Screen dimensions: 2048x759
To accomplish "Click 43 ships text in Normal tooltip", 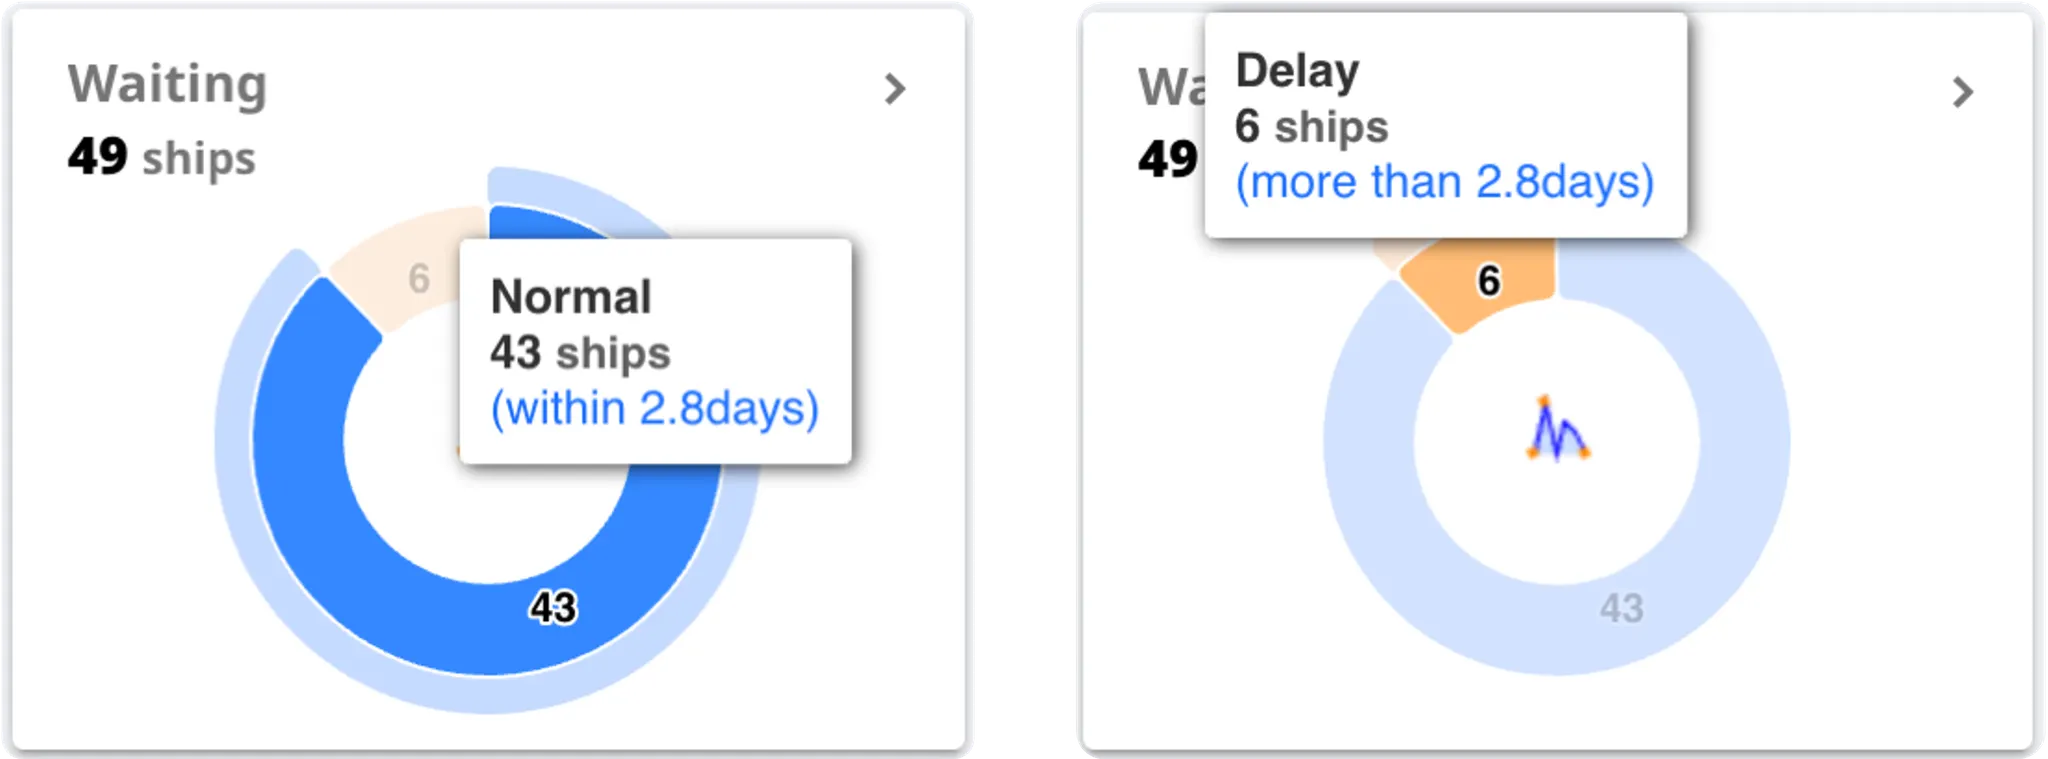I will (580, 353).
